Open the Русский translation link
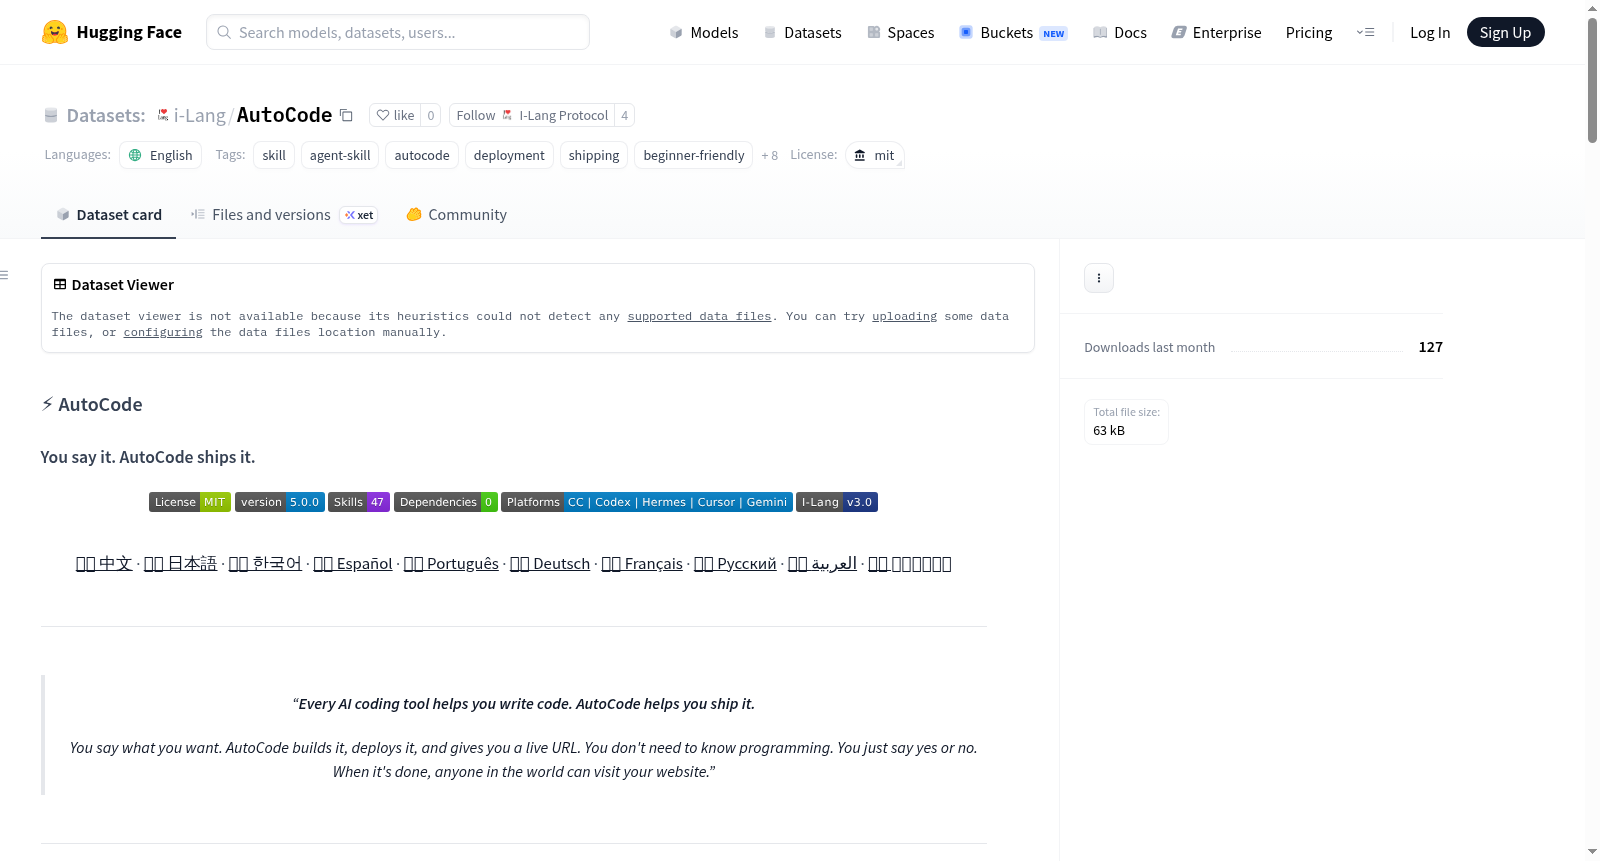 [x=735, y=564]
